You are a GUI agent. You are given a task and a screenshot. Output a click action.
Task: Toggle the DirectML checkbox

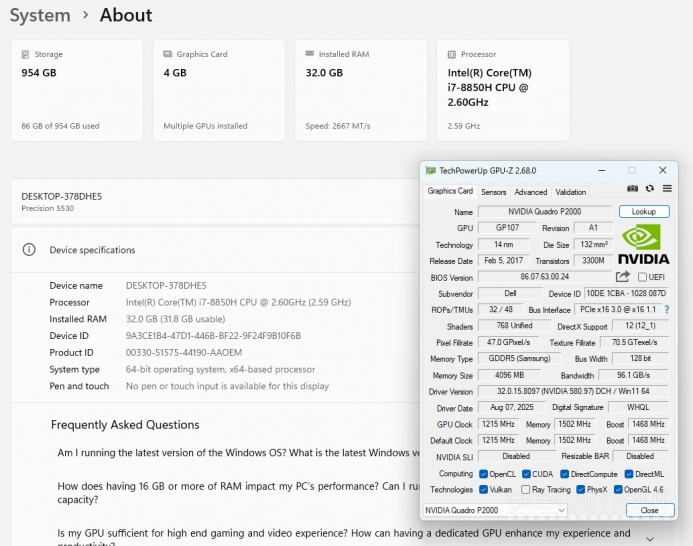pyautogui.click(x=629, y=474)
